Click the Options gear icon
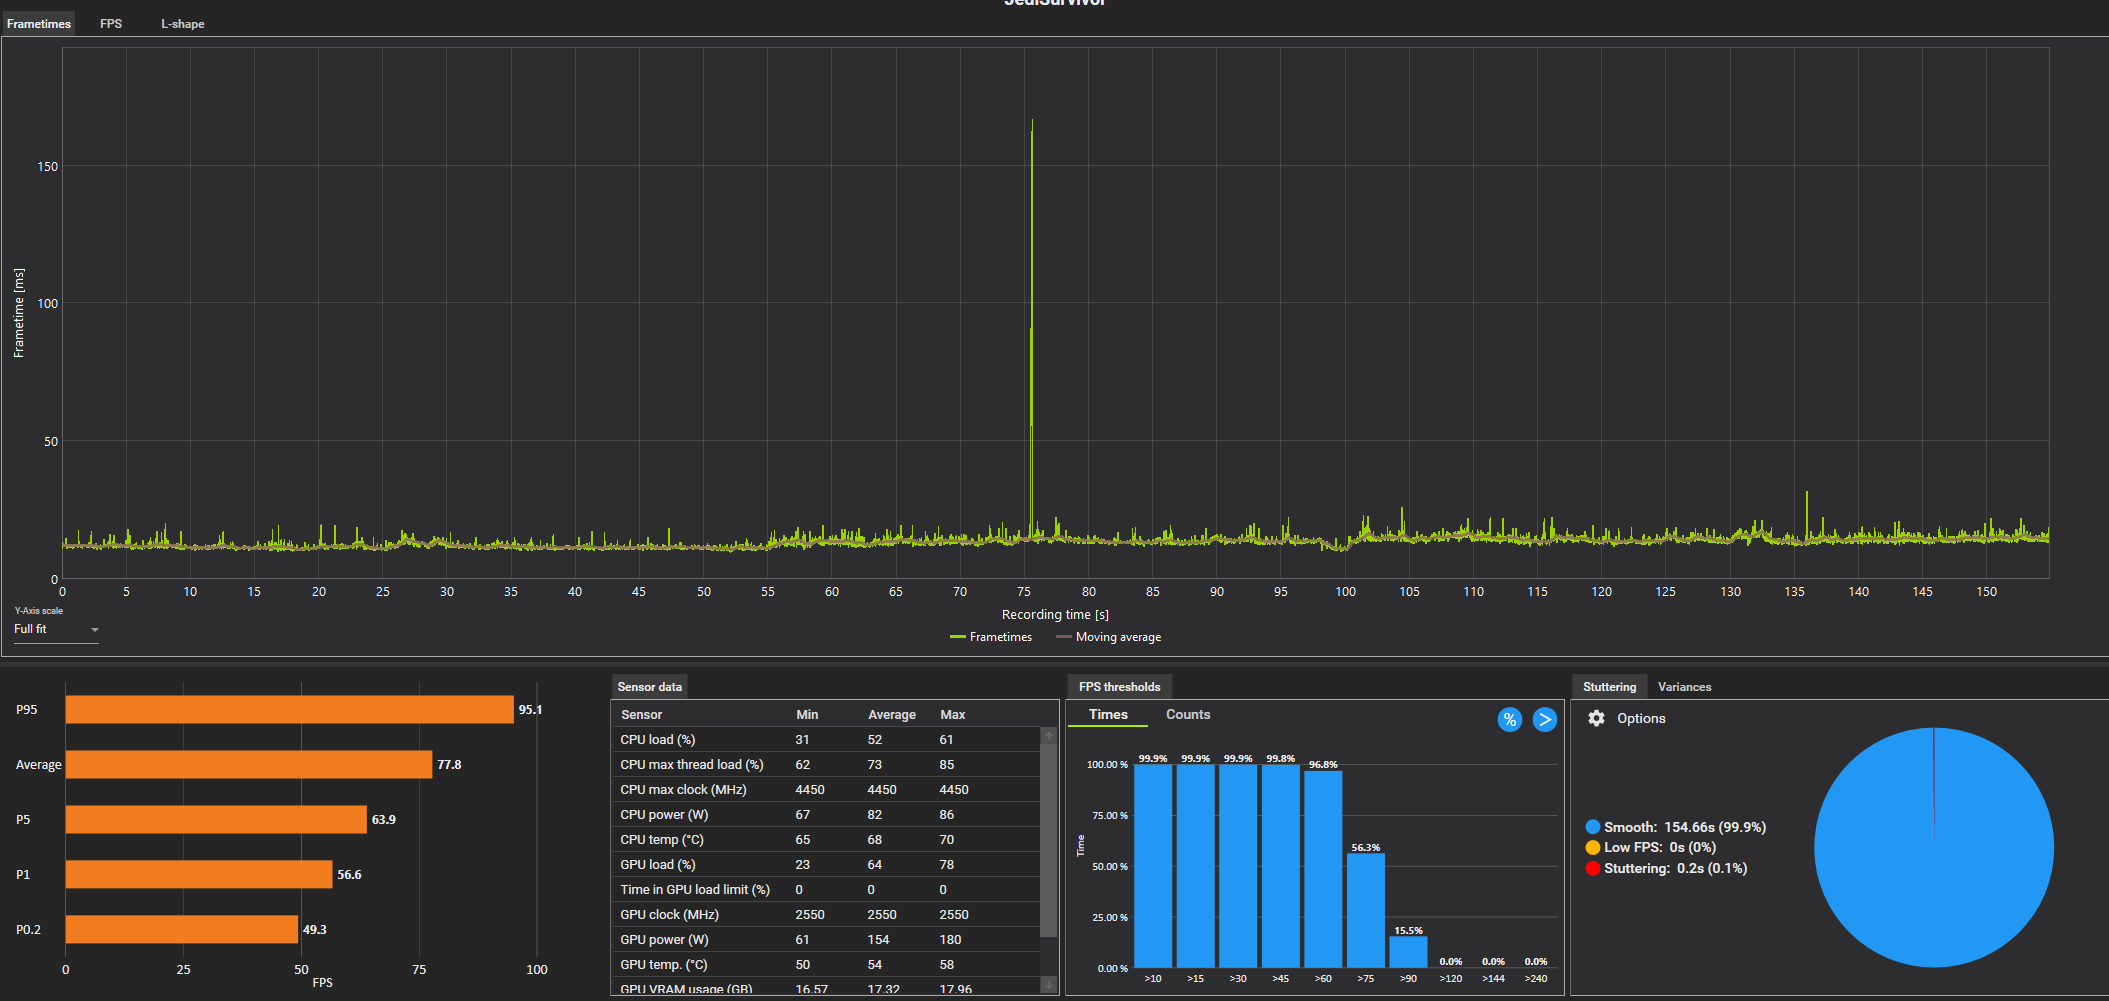Screen dimensions: 2109x1001 click(x=1597, y=718)
